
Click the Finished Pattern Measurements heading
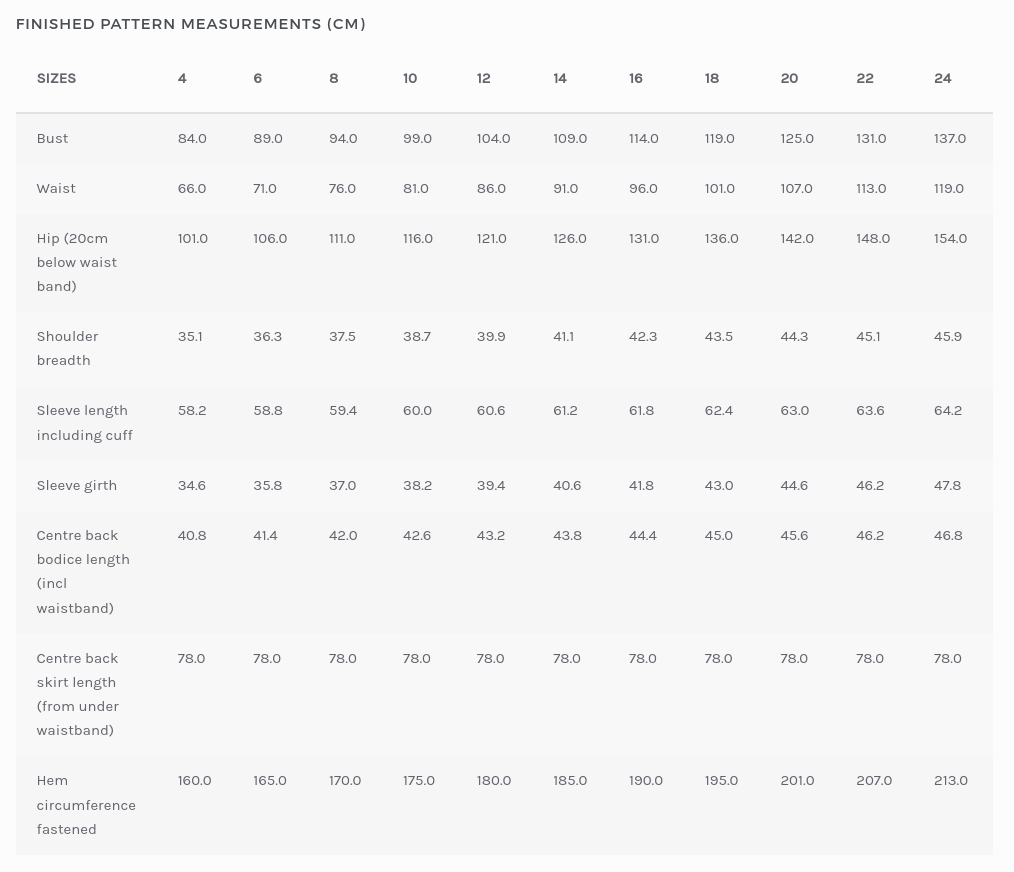point(190,24)
